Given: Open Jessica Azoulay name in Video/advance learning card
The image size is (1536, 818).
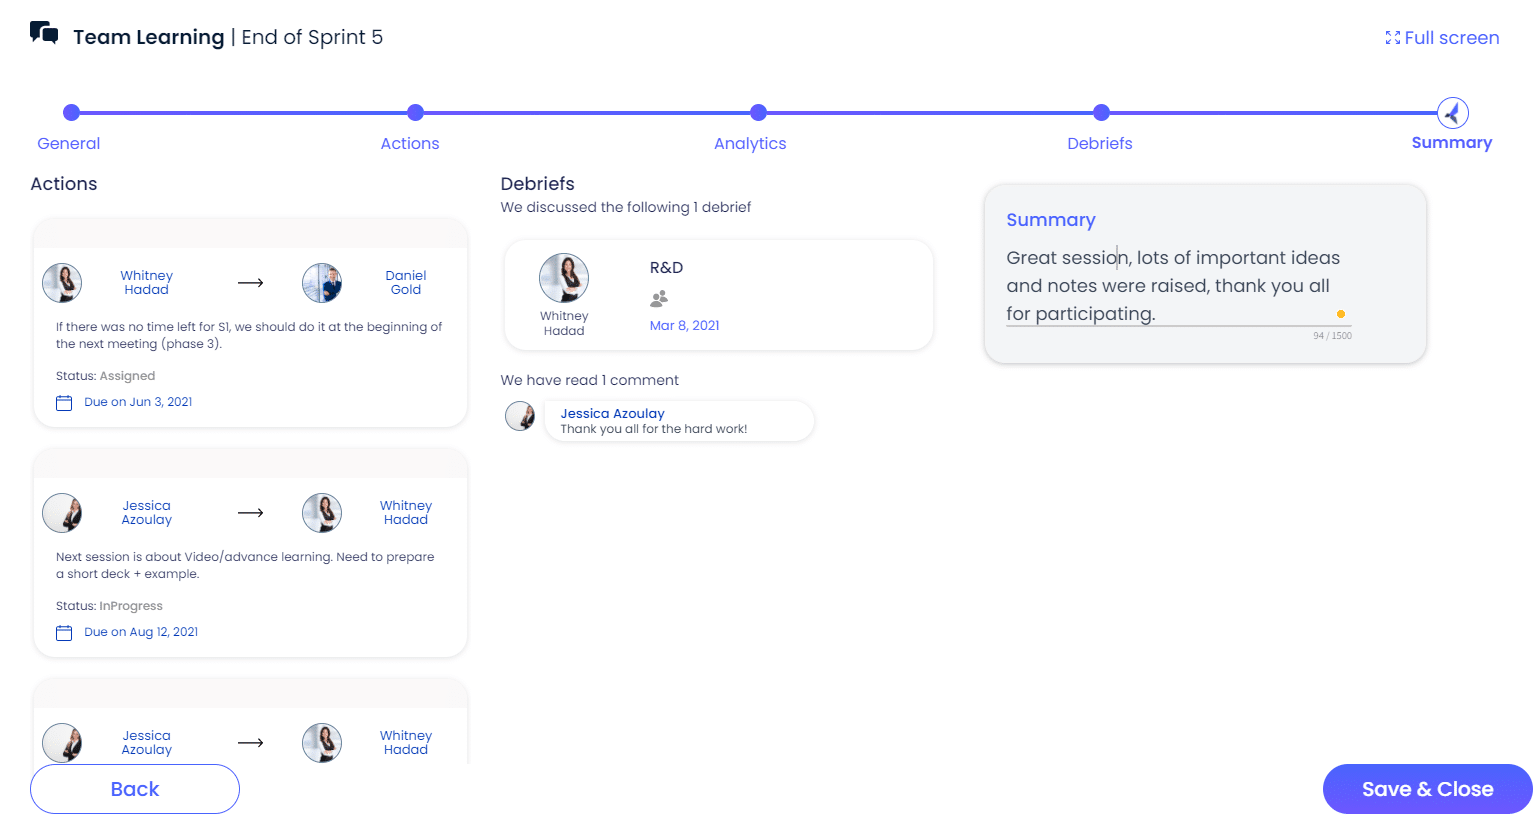Looking at the screenshot, I should click(147, 513).
